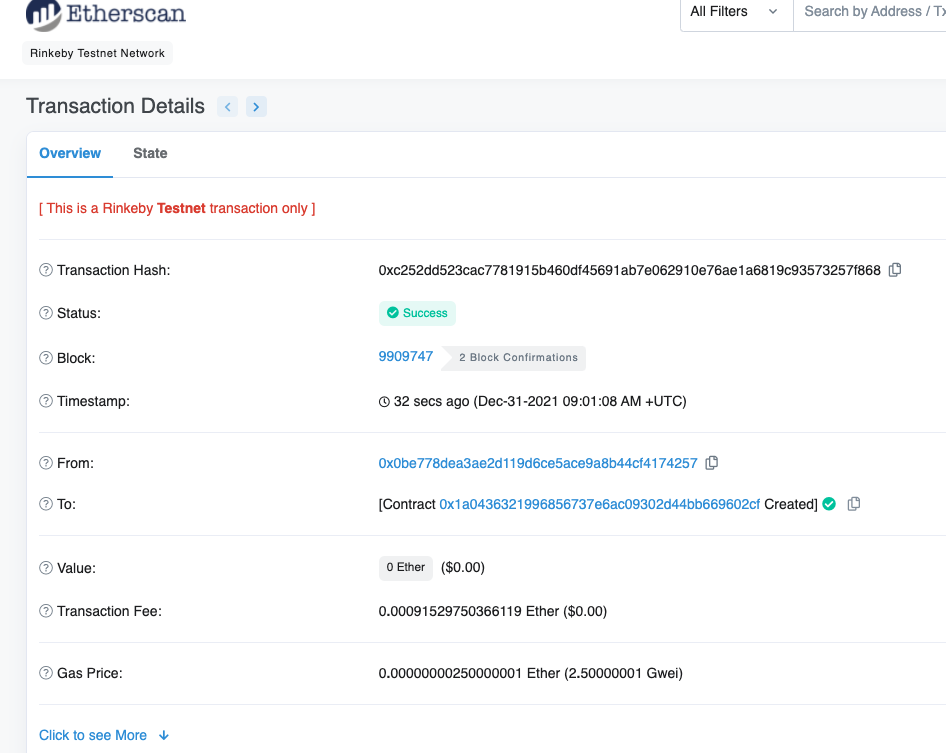
Task: Open help icon next to Block
Action: click(46, 358)
